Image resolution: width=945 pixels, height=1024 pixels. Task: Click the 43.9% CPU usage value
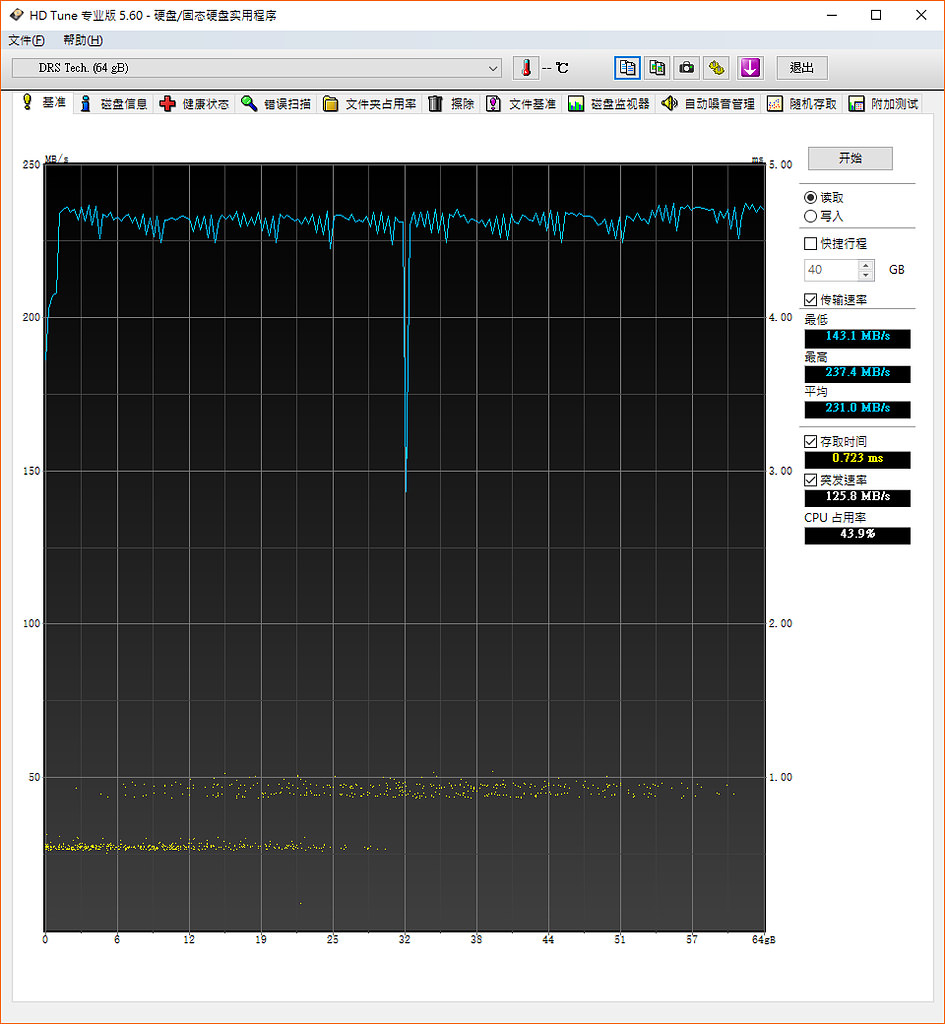pyautogui.click(x=857, y=534)
